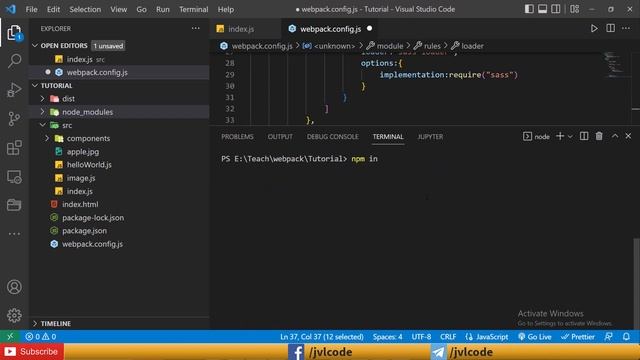The height and width of the screenshot is (360, 640).
Task: Open Explorer views and more actions
Action: point(196,28)
